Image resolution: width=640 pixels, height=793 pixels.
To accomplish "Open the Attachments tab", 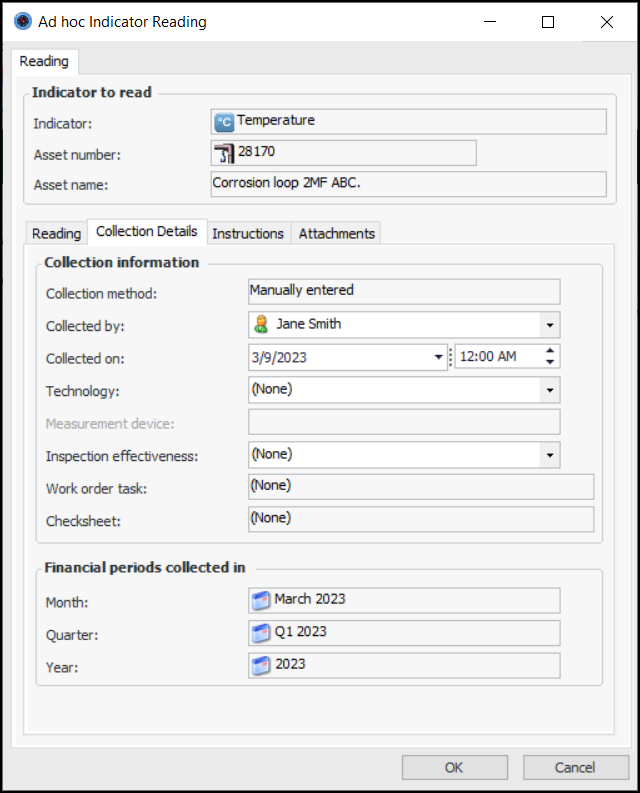I will pos(336,234).
